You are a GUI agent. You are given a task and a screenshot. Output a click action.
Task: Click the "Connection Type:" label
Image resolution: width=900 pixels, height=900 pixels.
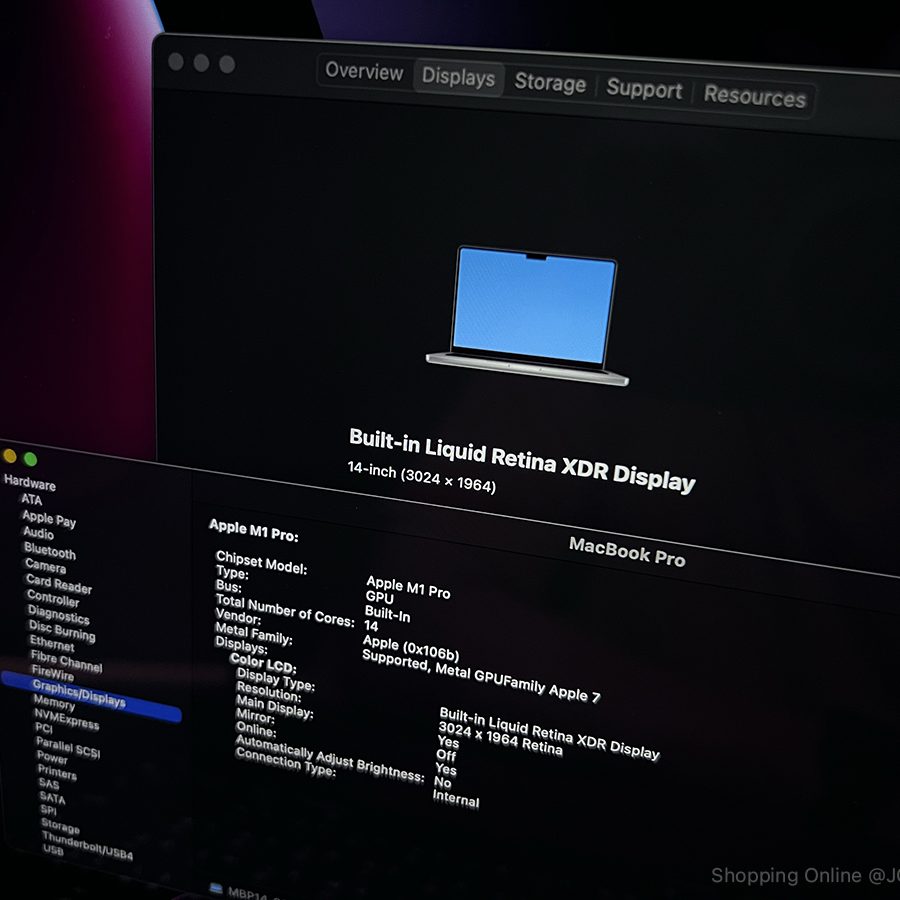(x=285, y=762)
